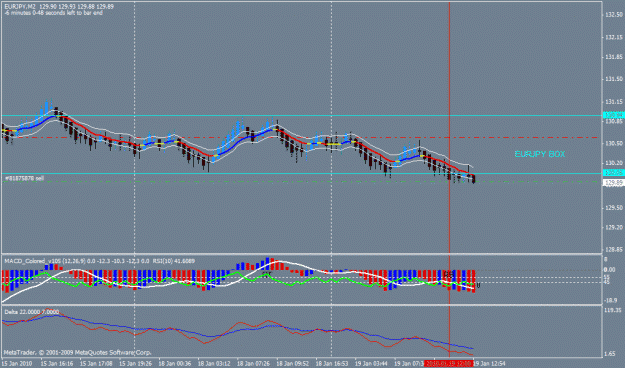Viewport: 625px width, 368px height.
Task: Click the 18 Jan 00:36 time label
Action: pos(175,364)
